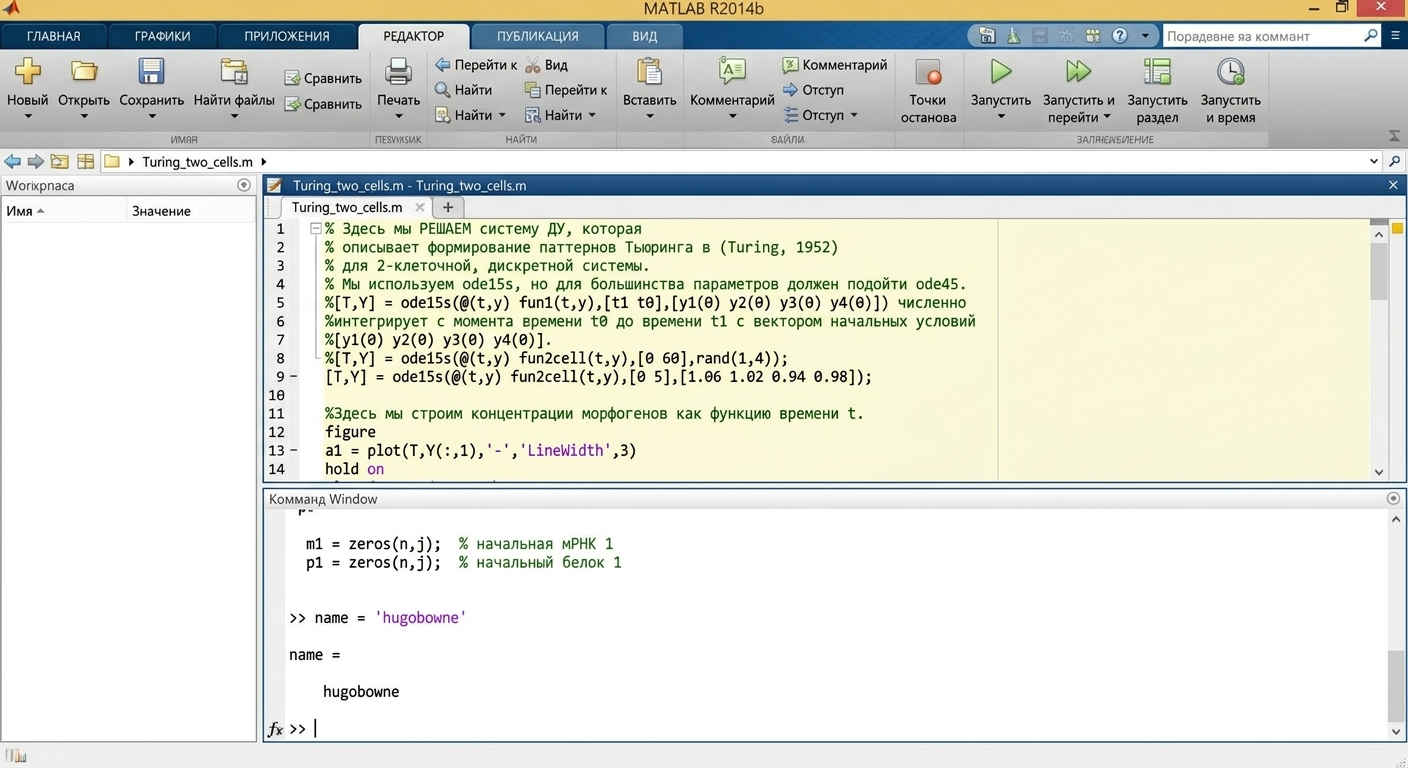Switch to the ВИД tab
Viewport: 1408px width, 768px height.
click(x=645, y=36)
